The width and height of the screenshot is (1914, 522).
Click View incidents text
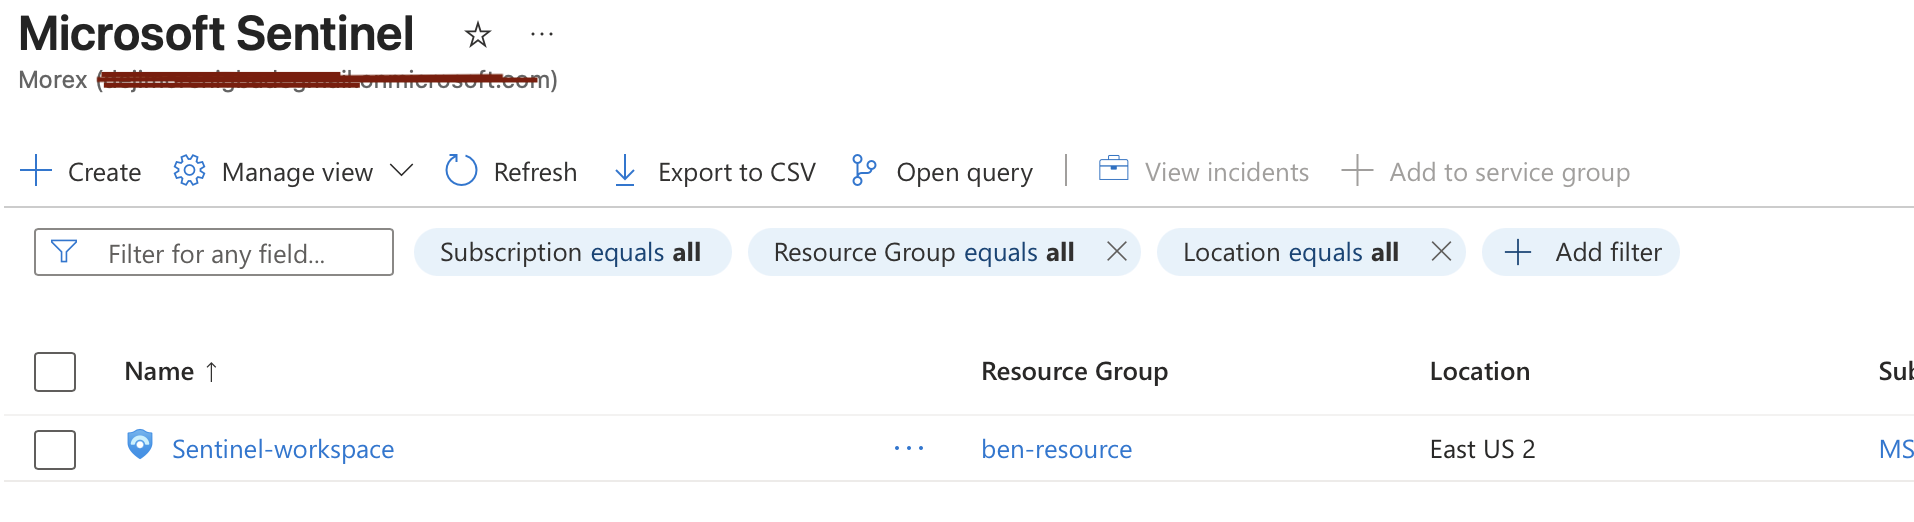1226,172
